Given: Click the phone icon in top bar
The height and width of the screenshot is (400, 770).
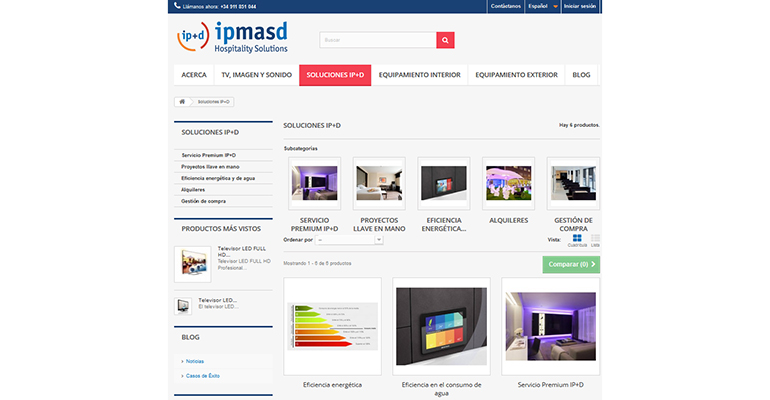Looking at the screenshot, I should 177,6.
